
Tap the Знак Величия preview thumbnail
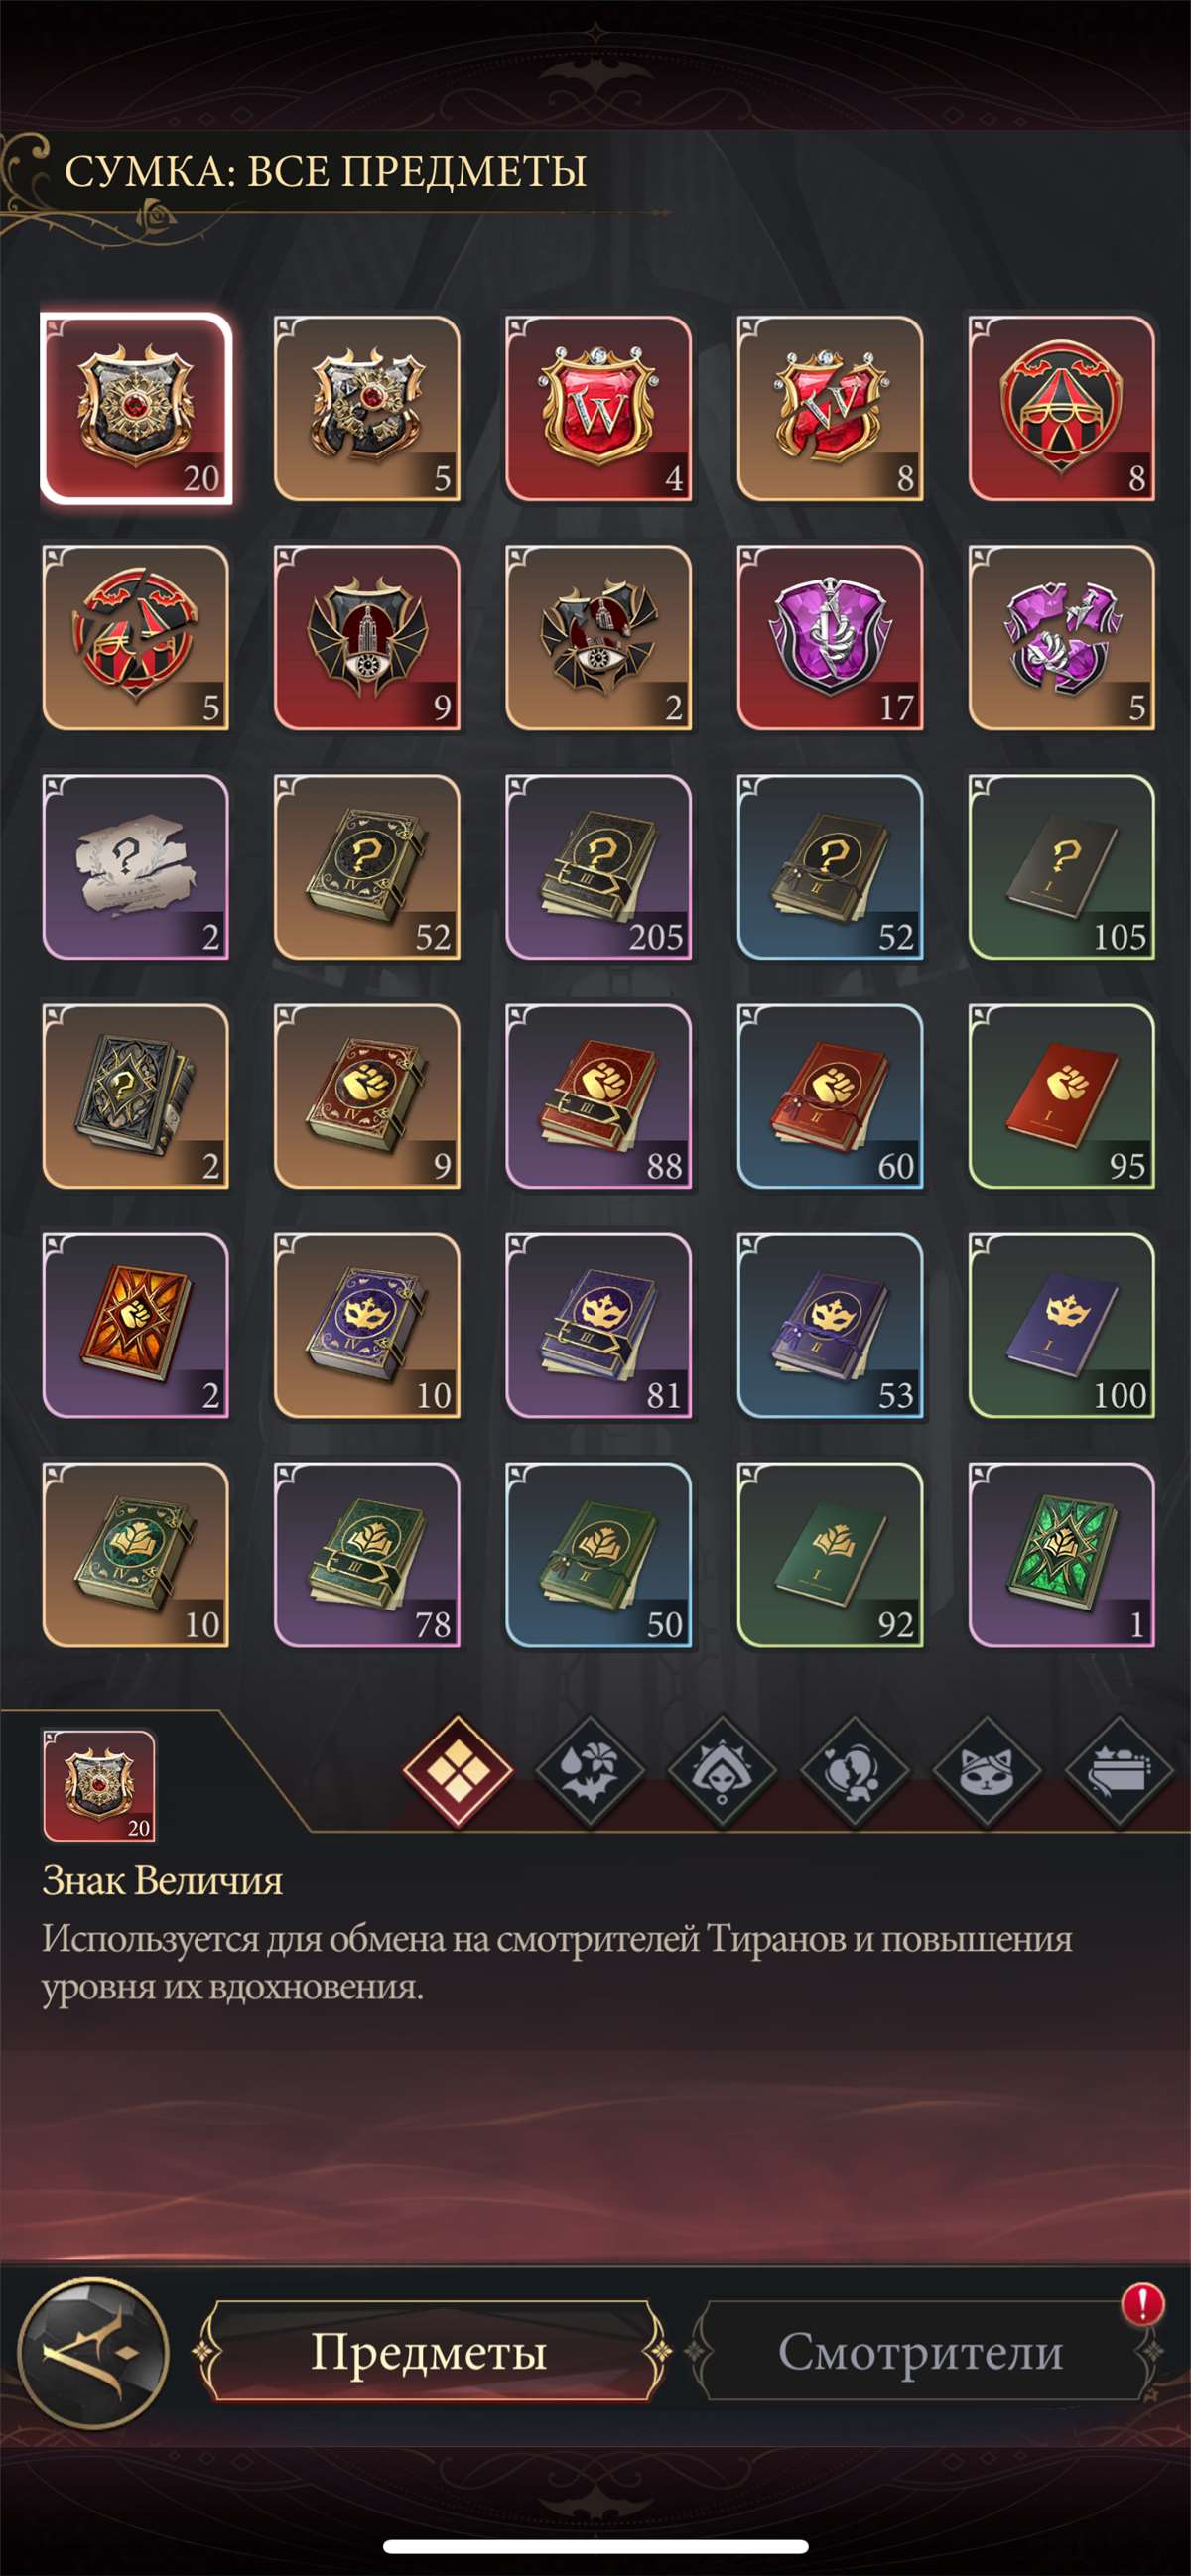point(99,1786)
